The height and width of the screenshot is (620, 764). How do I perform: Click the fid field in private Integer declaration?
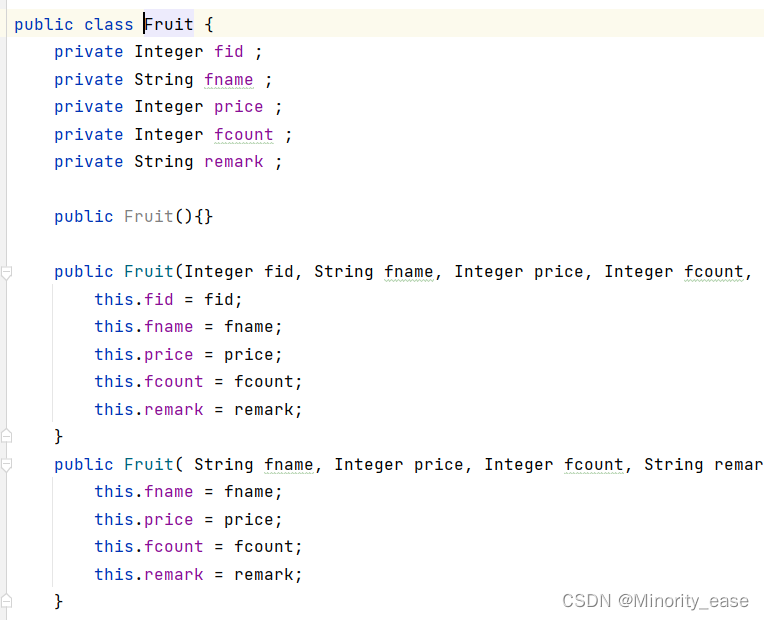pos(229,51)
